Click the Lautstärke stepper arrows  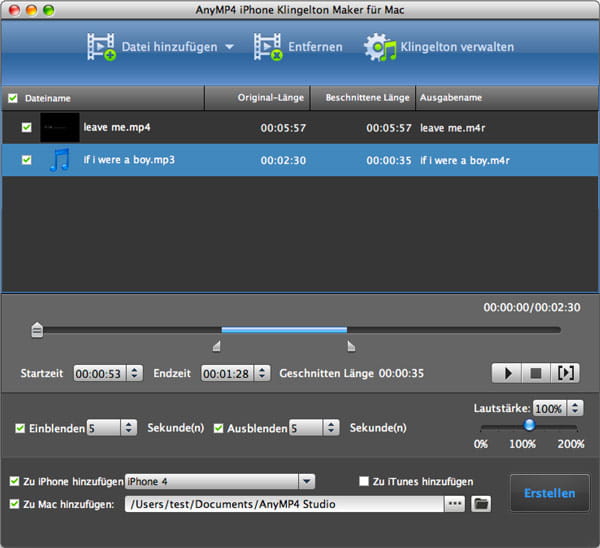(575, 408)
